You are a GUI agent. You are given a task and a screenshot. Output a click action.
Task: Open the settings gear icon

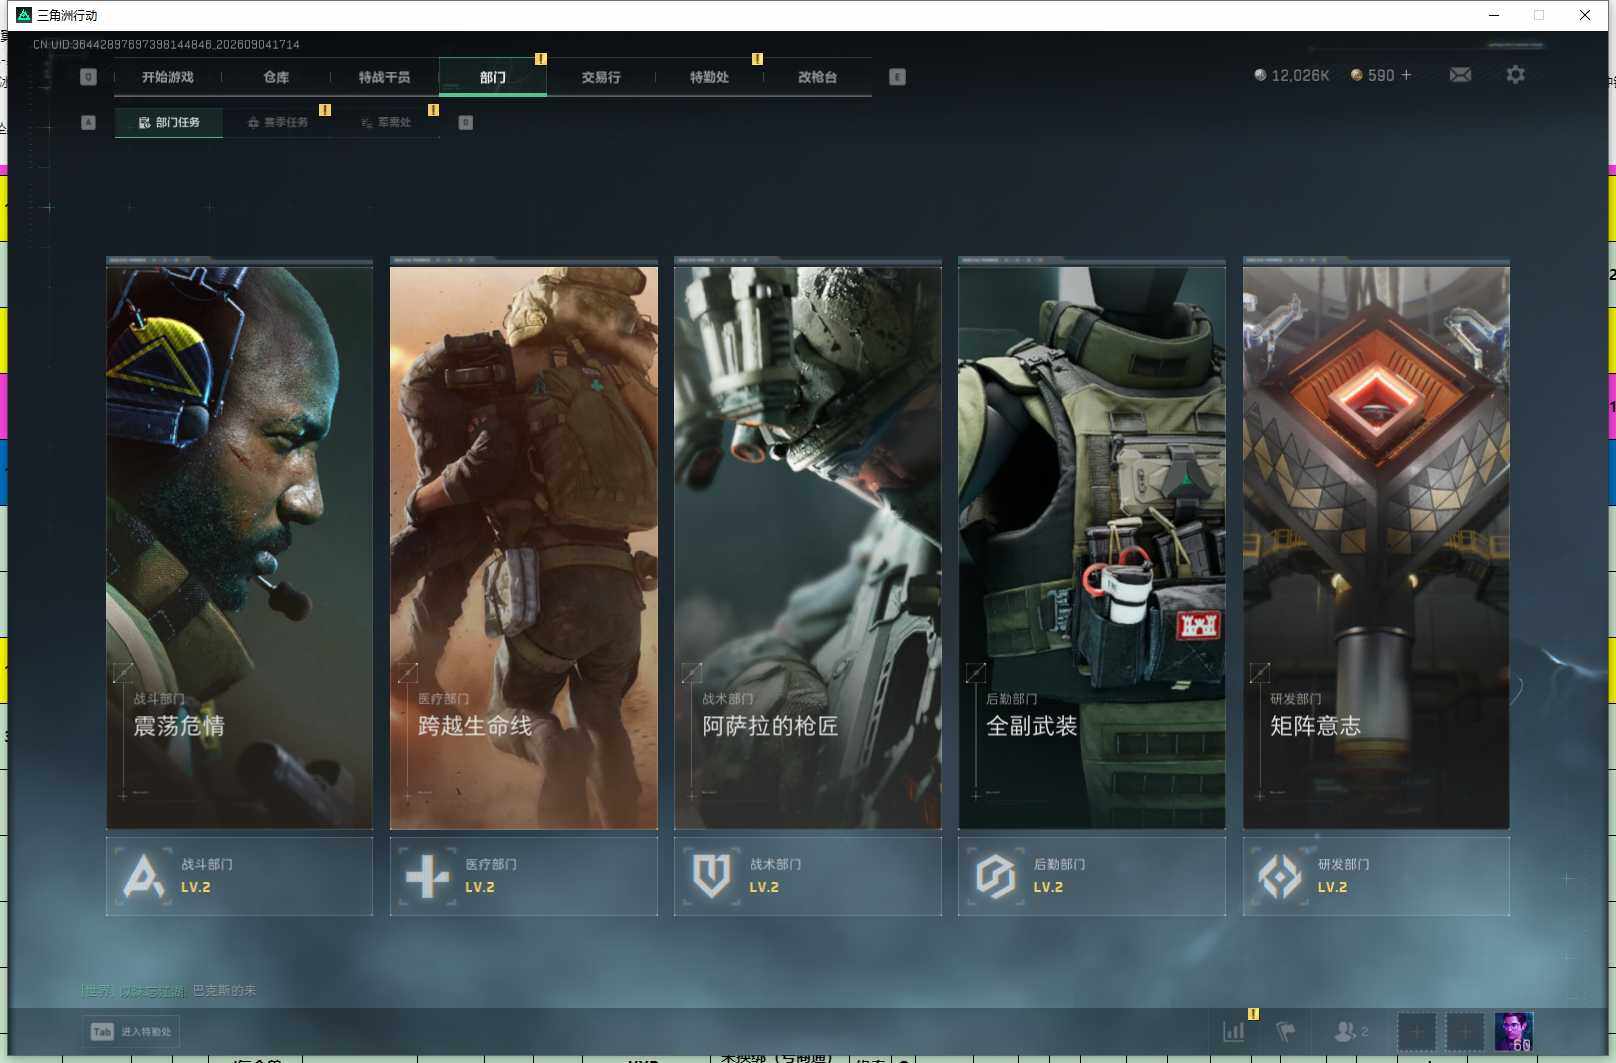[x=1515, y=75]
